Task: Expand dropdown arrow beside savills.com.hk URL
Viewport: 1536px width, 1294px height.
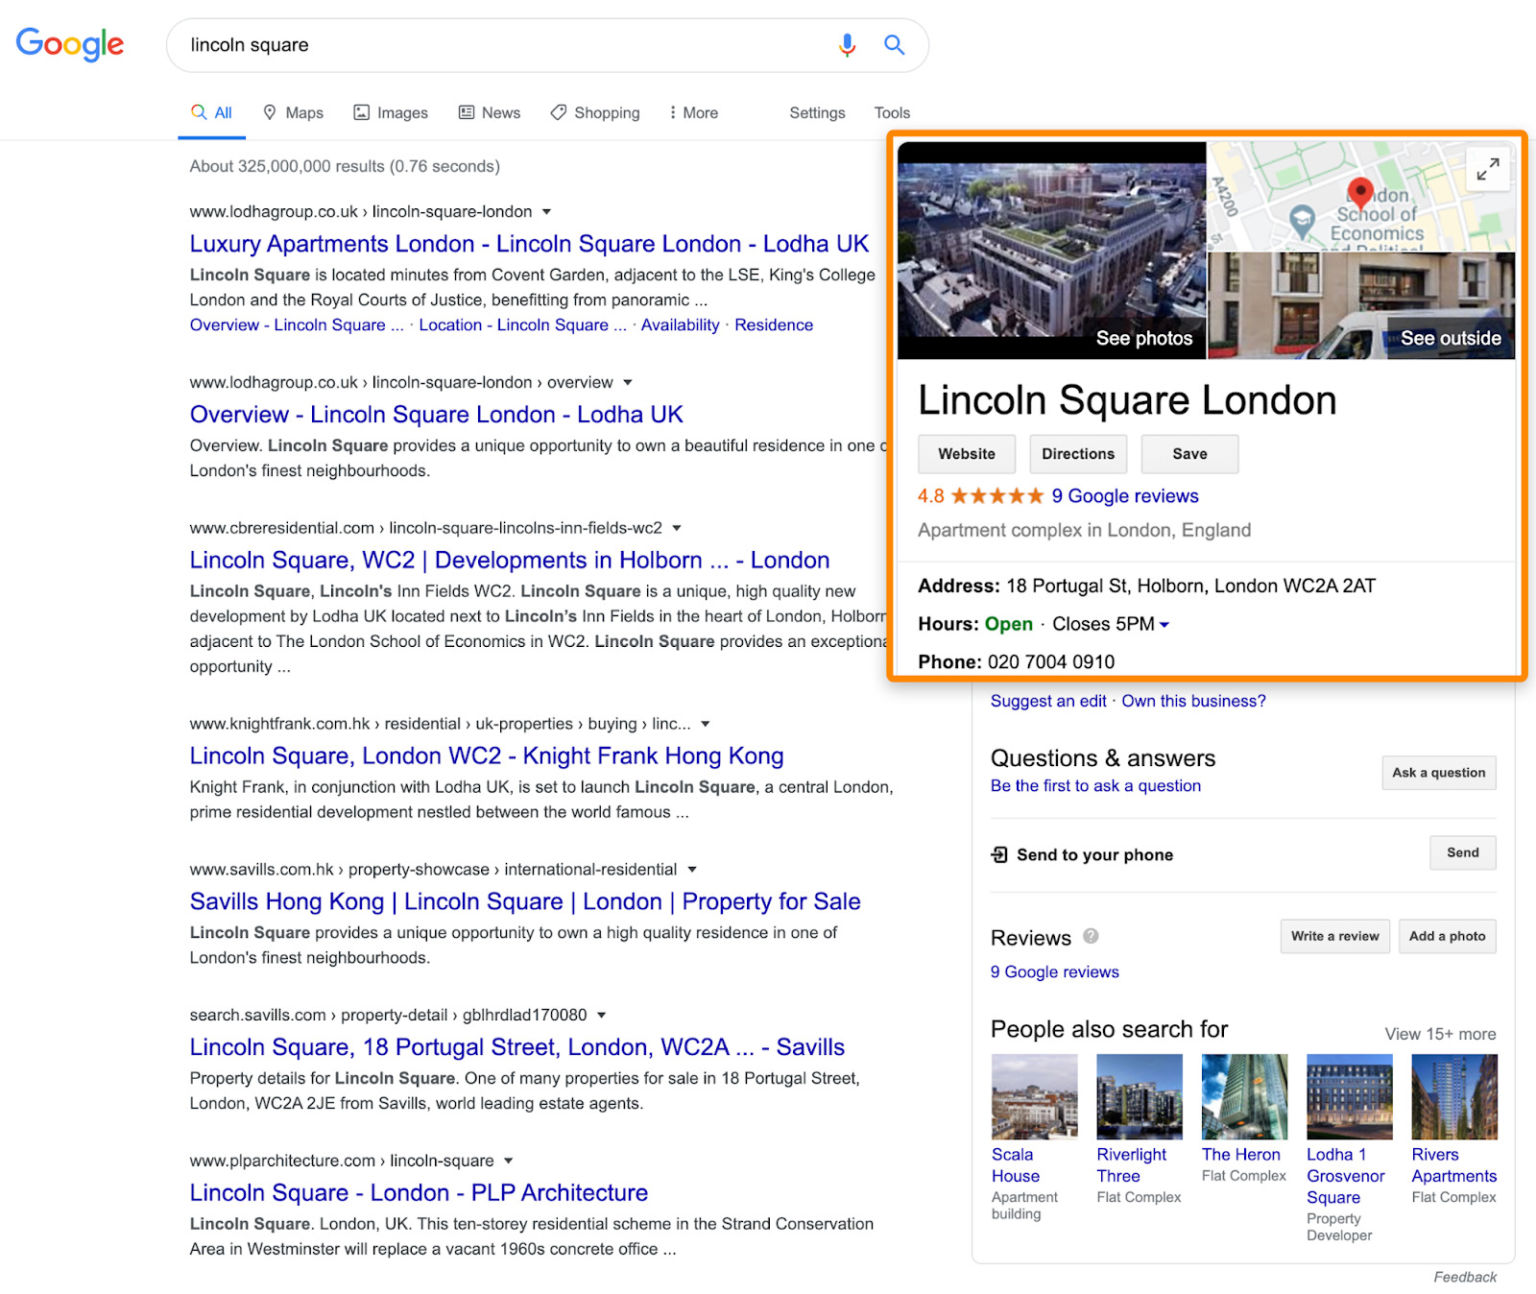Action: click(x=692, y=870)
